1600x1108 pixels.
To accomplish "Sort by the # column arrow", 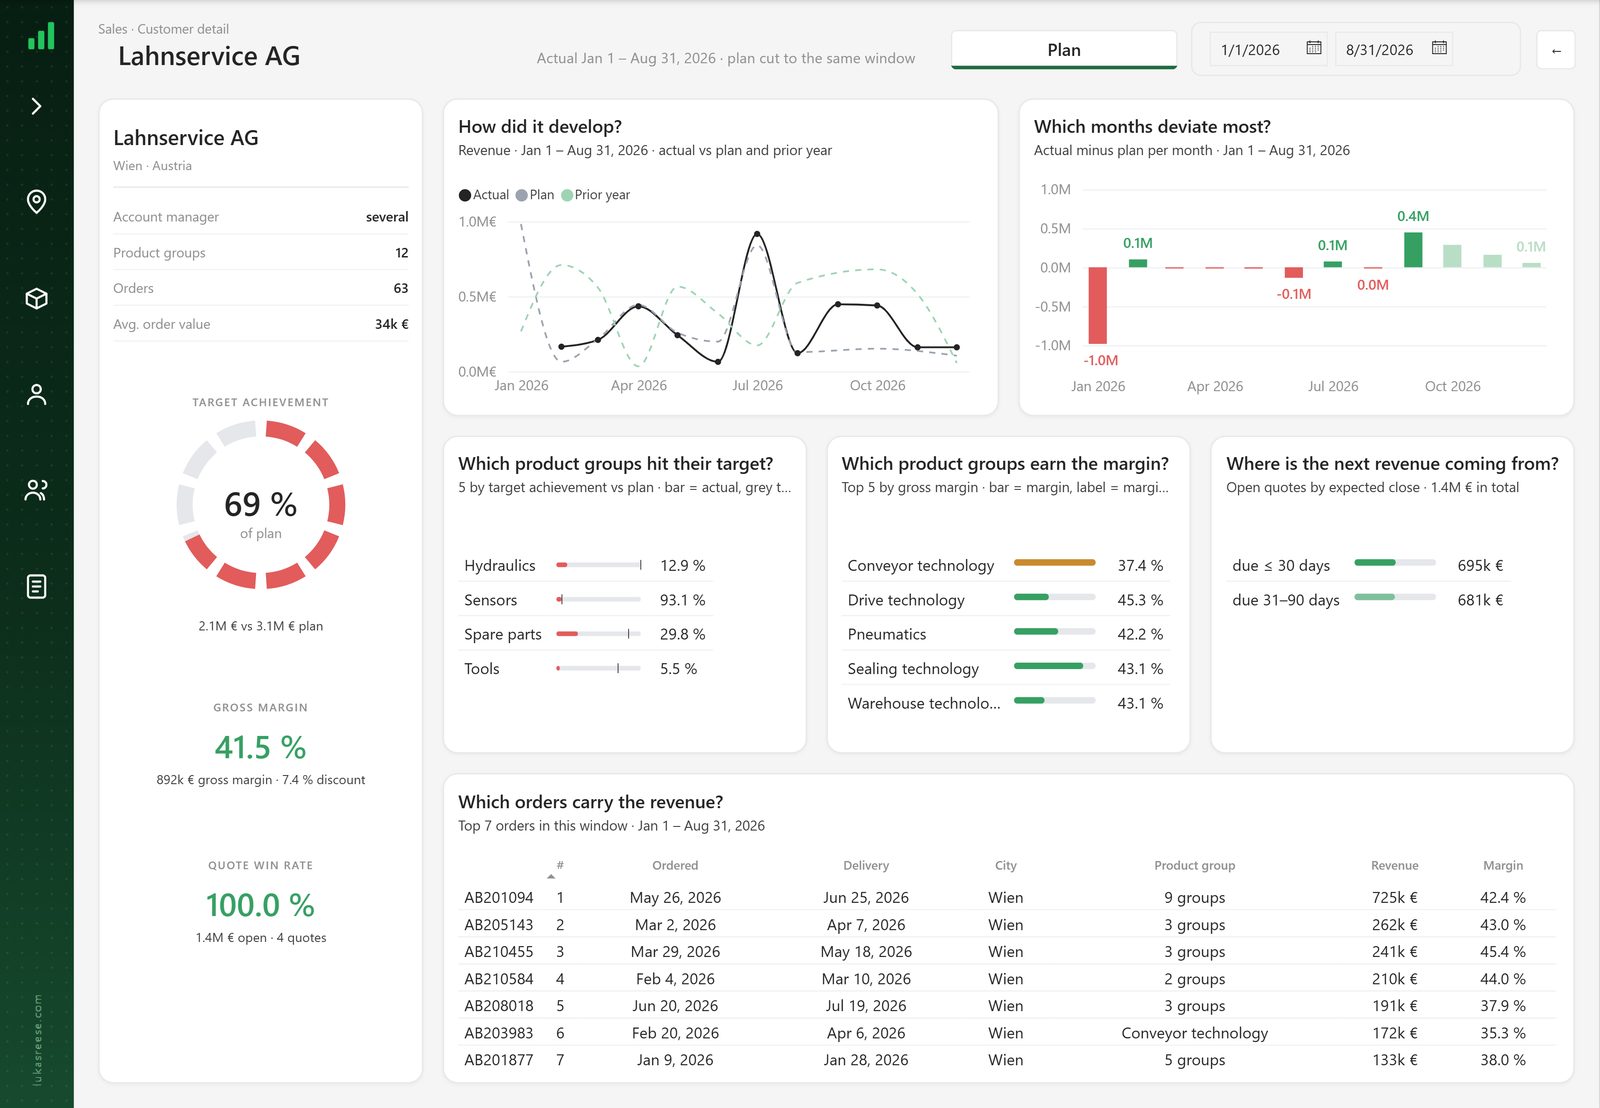I will pos(551,877).
